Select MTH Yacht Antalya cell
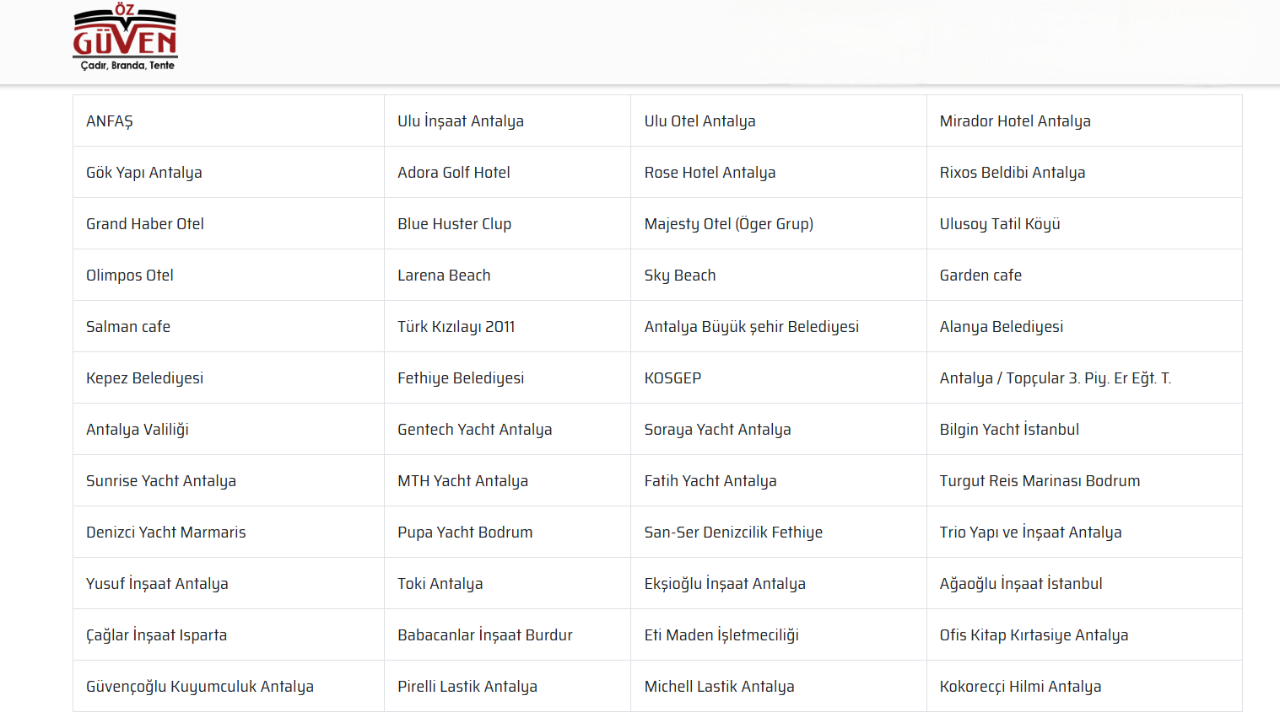The width and height of the screenshot is (1280, 712). [463, 481]
